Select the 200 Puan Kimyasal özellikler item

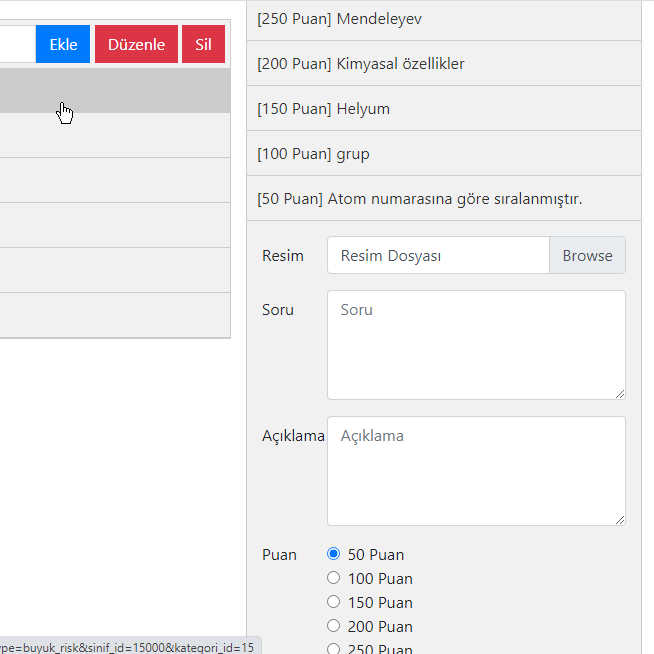(x=444, y=63)
